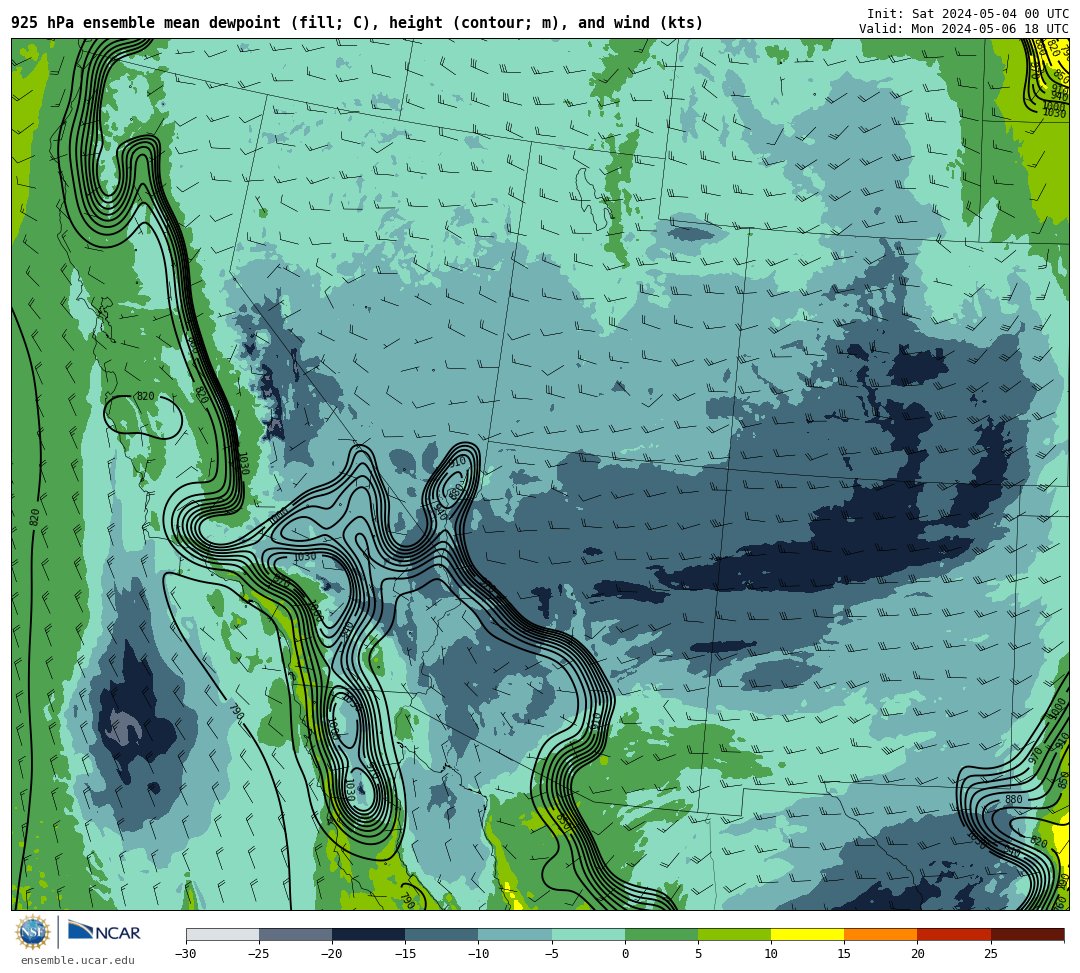The image size is (1080, 973).
Task: Click the 20 colorbar tick label
Action: pos(917,954)
